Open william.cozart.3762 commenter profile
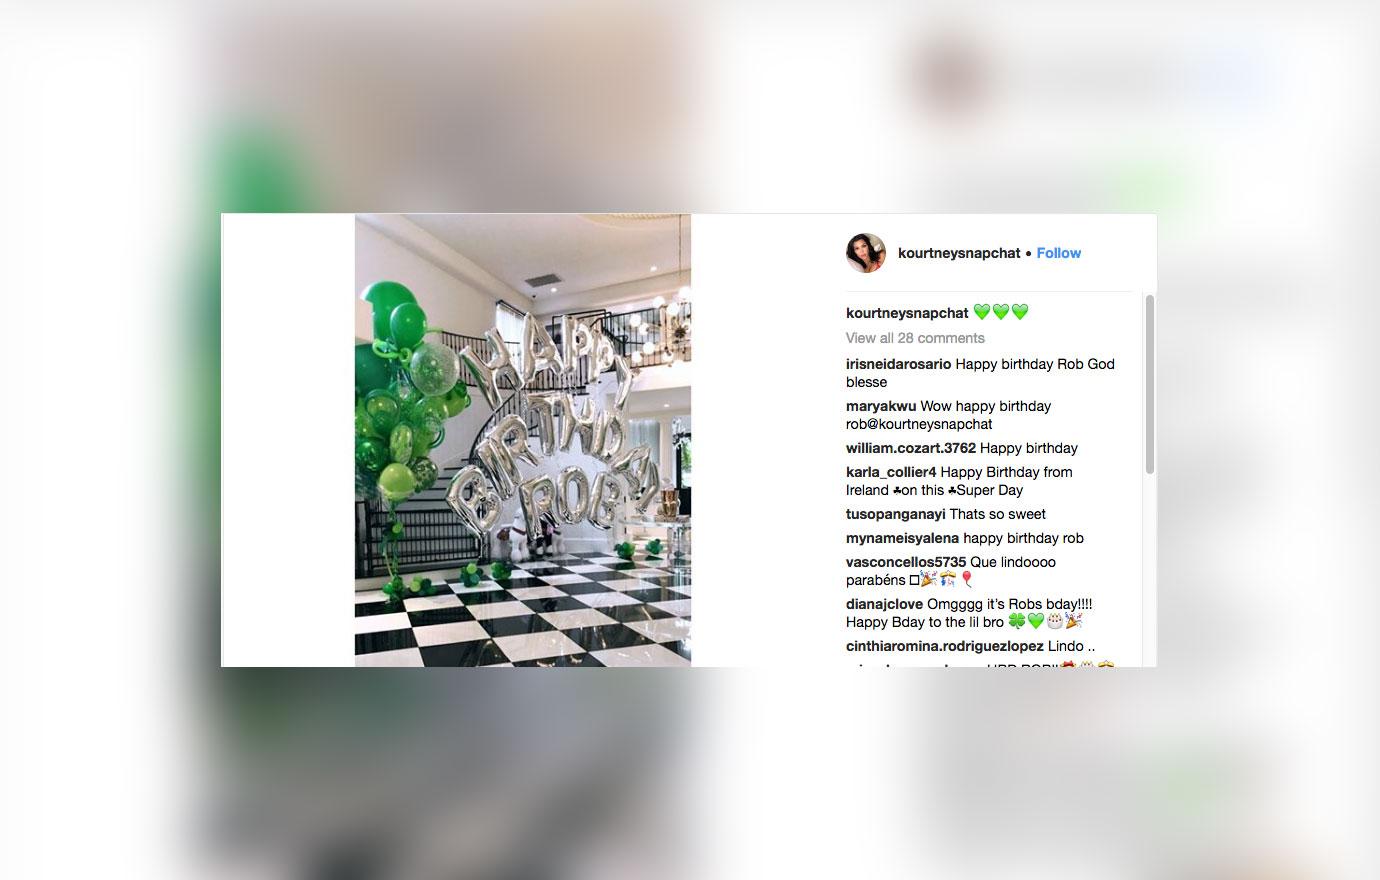The height and width of the screenshot is (880, 1380). click(911, 448)
